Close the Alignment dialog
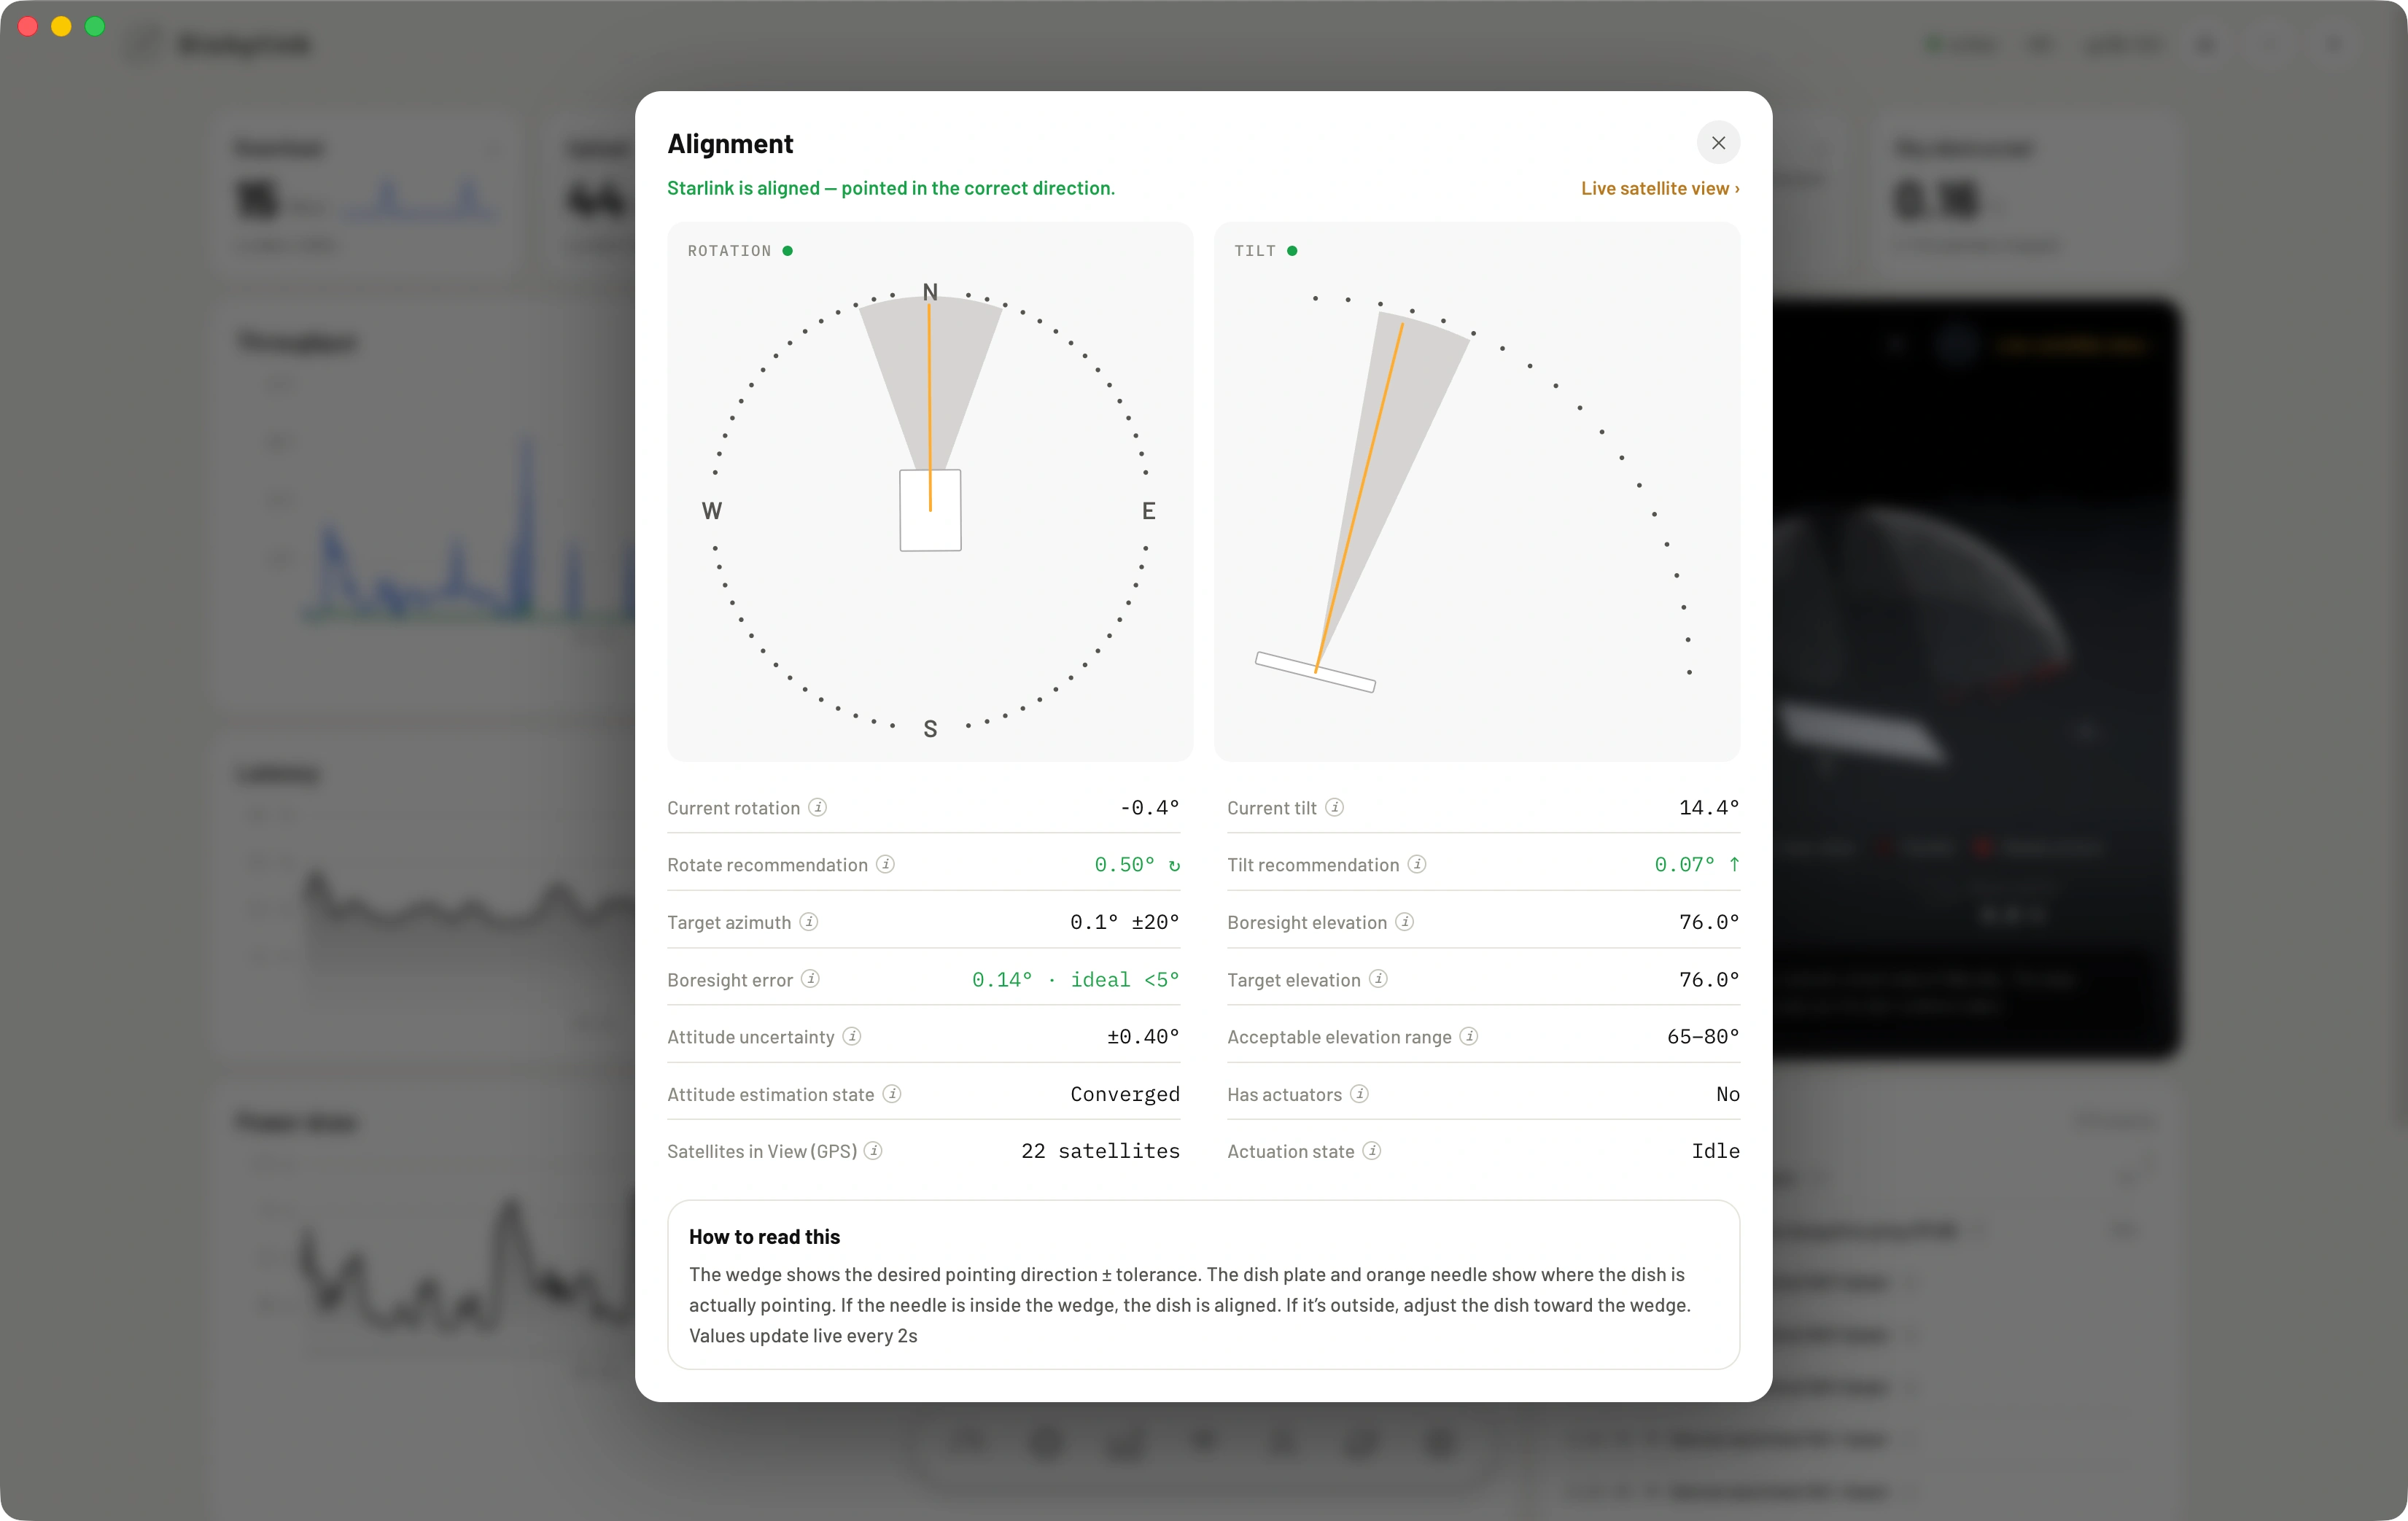This screenshot has height=1521, width=2408. [x=1718, y=143]
